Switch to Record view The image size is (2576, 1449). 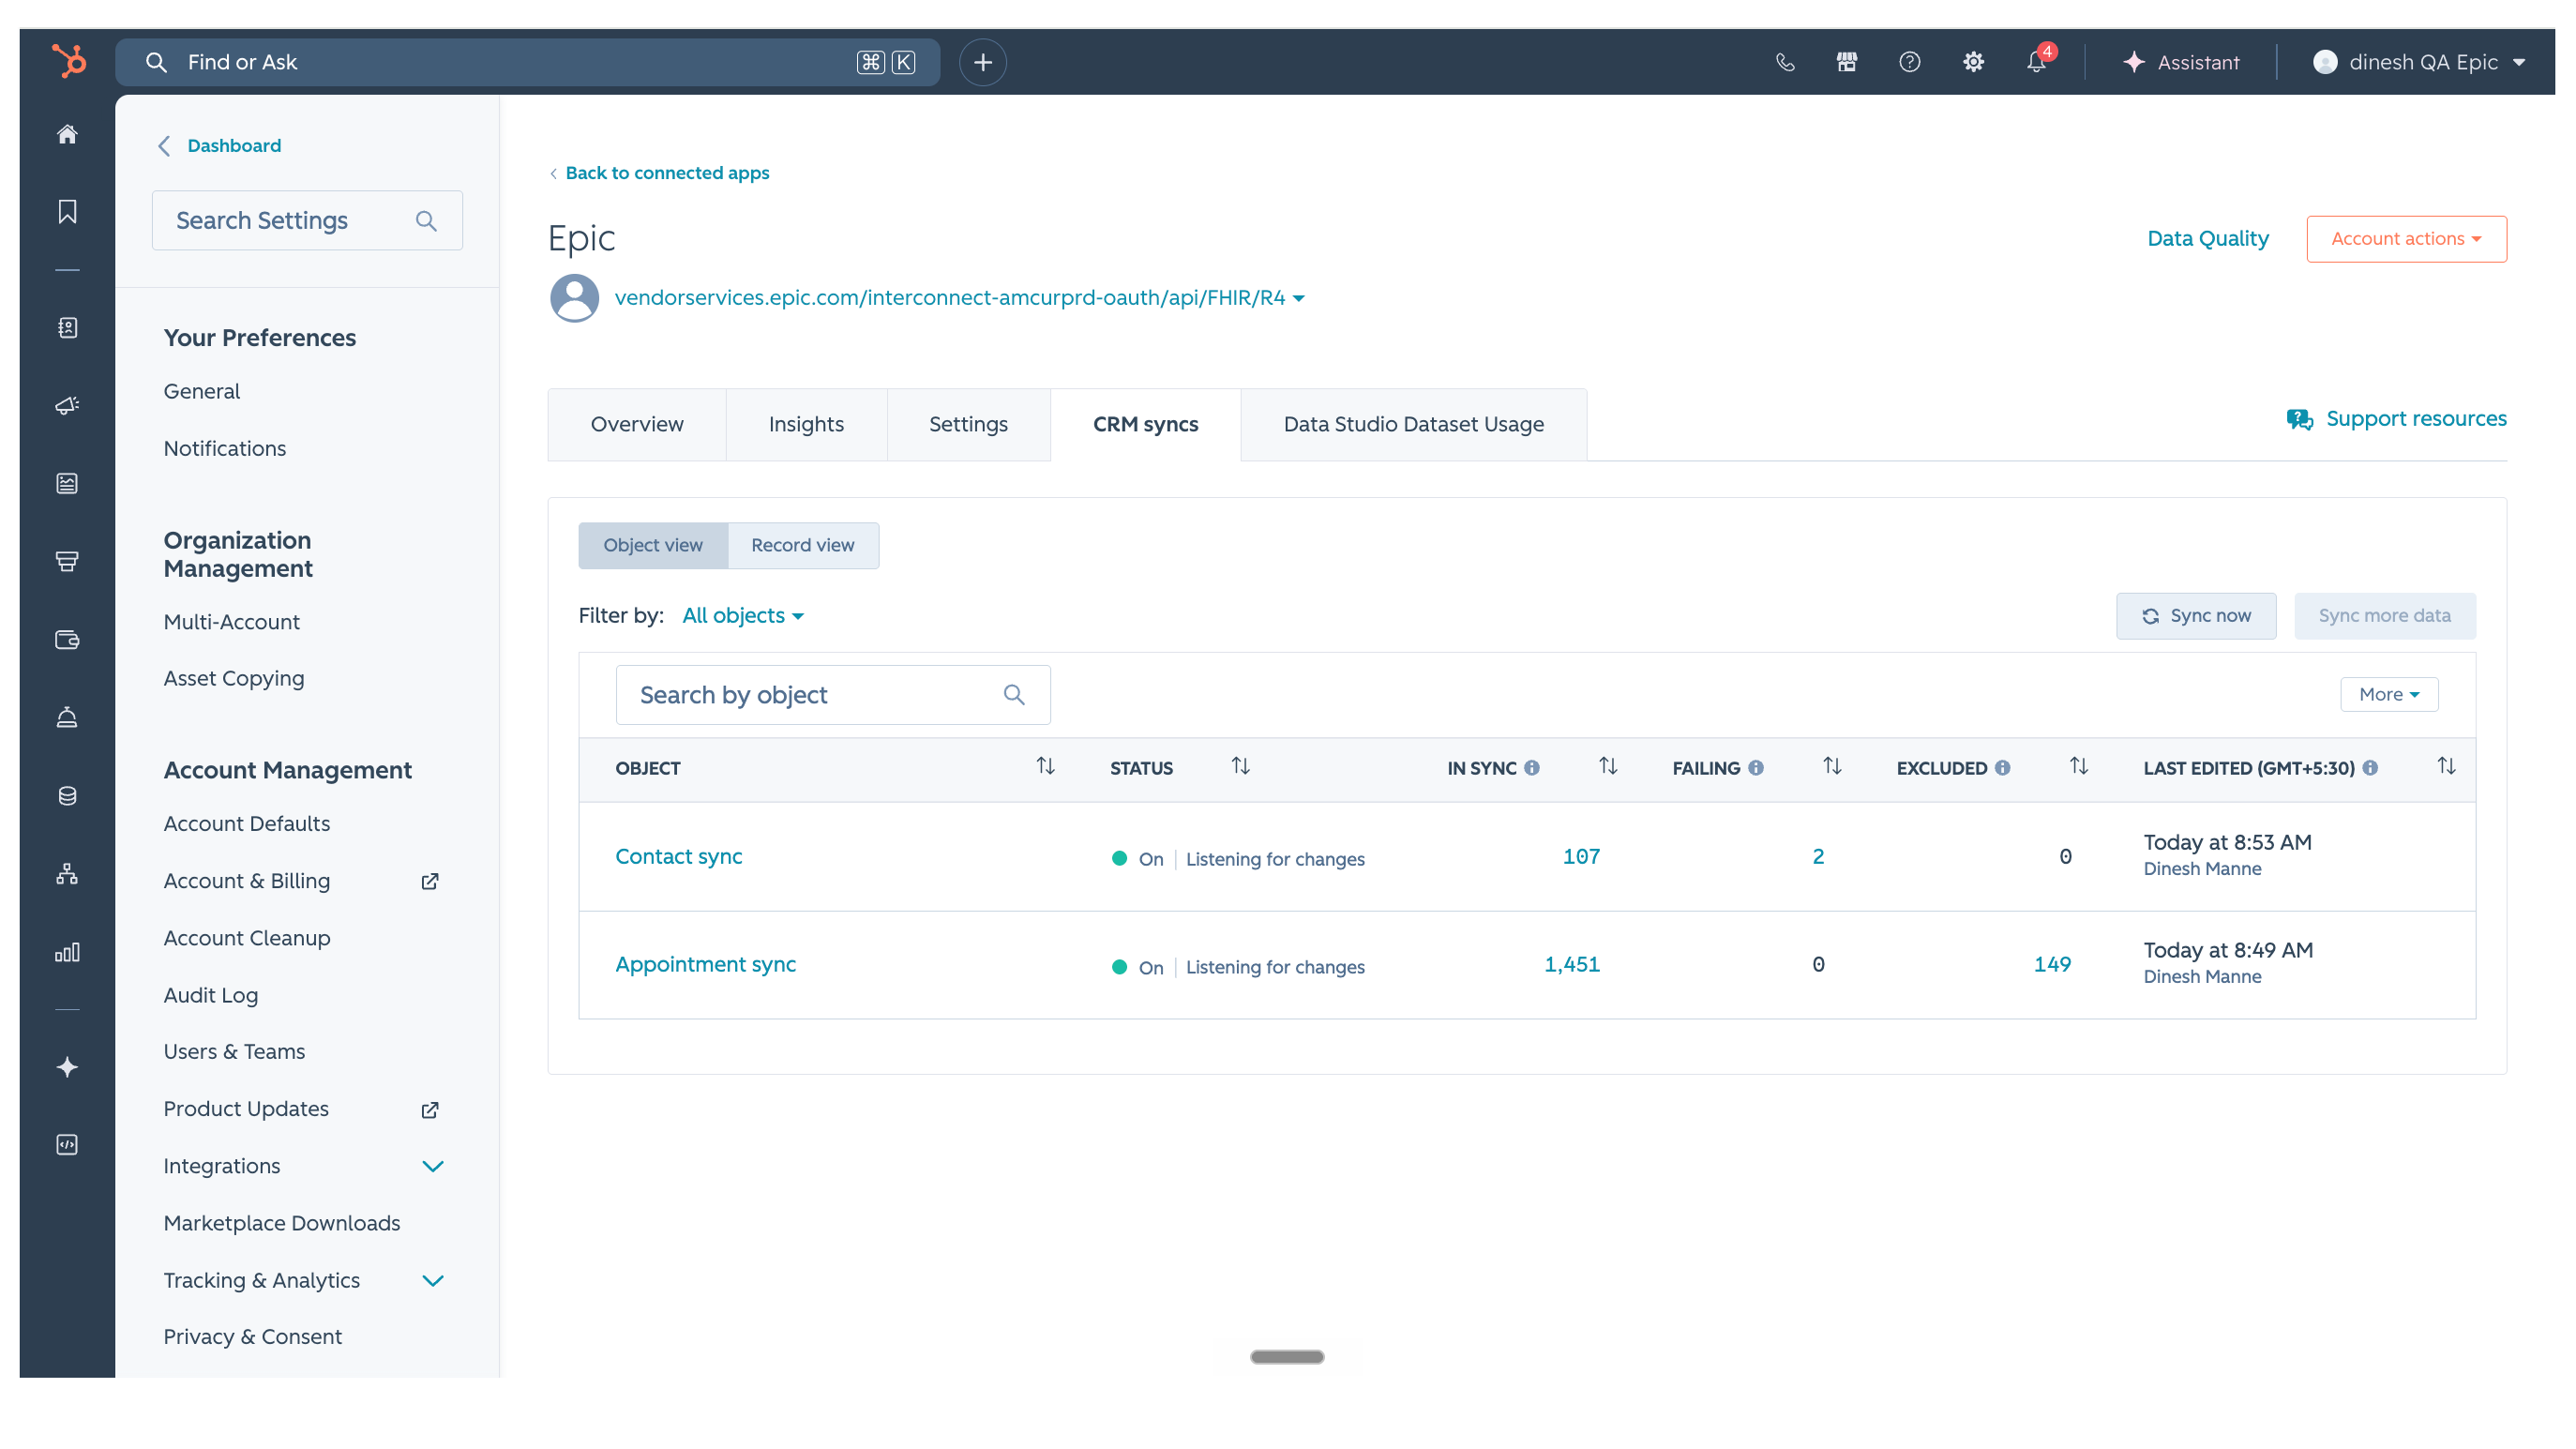(803, 545)
